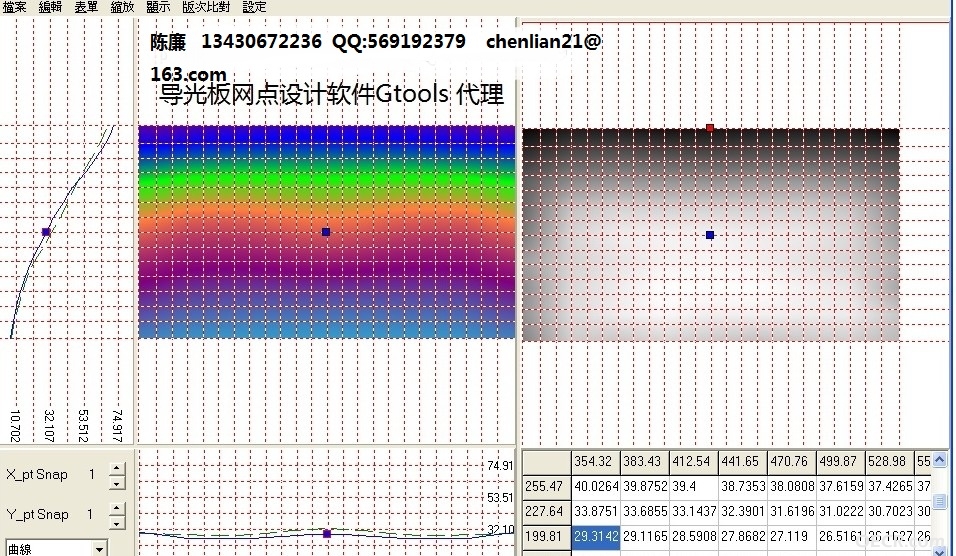
Task: Decrease Y_pt Snap value with down arrow
Action: pyautogui.click(x=117, y=523)
